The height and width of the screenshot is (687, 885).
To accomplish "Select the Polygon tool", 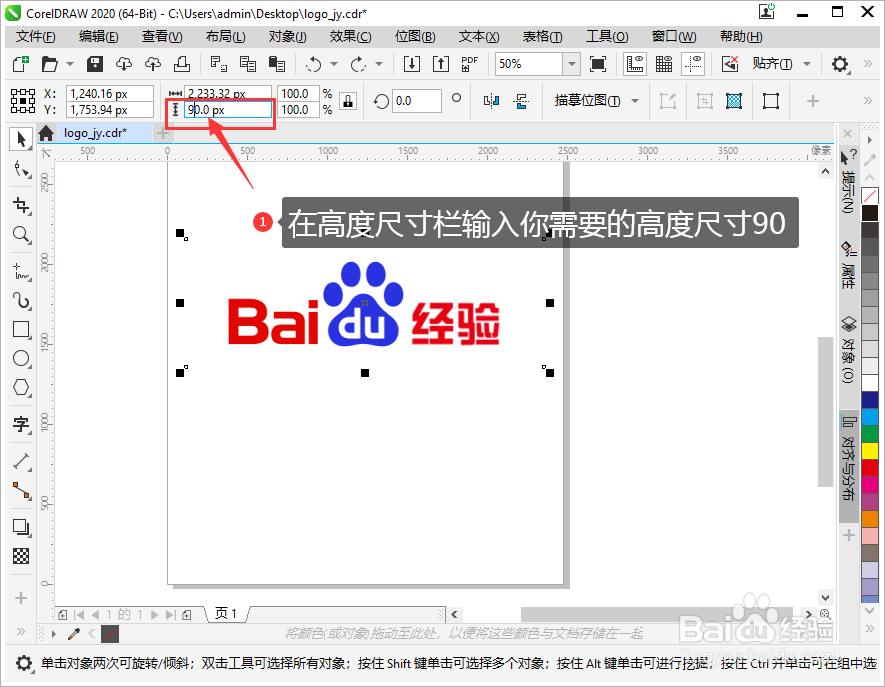I will (x=21, y=388).
